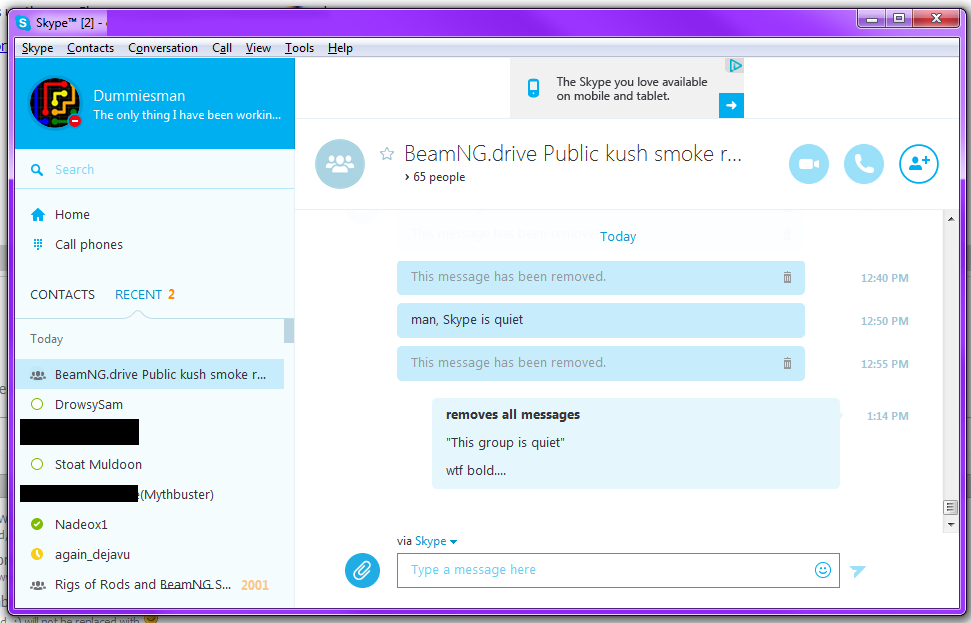Click again_dejavu's away status icon
The height and width of the screenshot is (623, 971).
coord(37,554)
